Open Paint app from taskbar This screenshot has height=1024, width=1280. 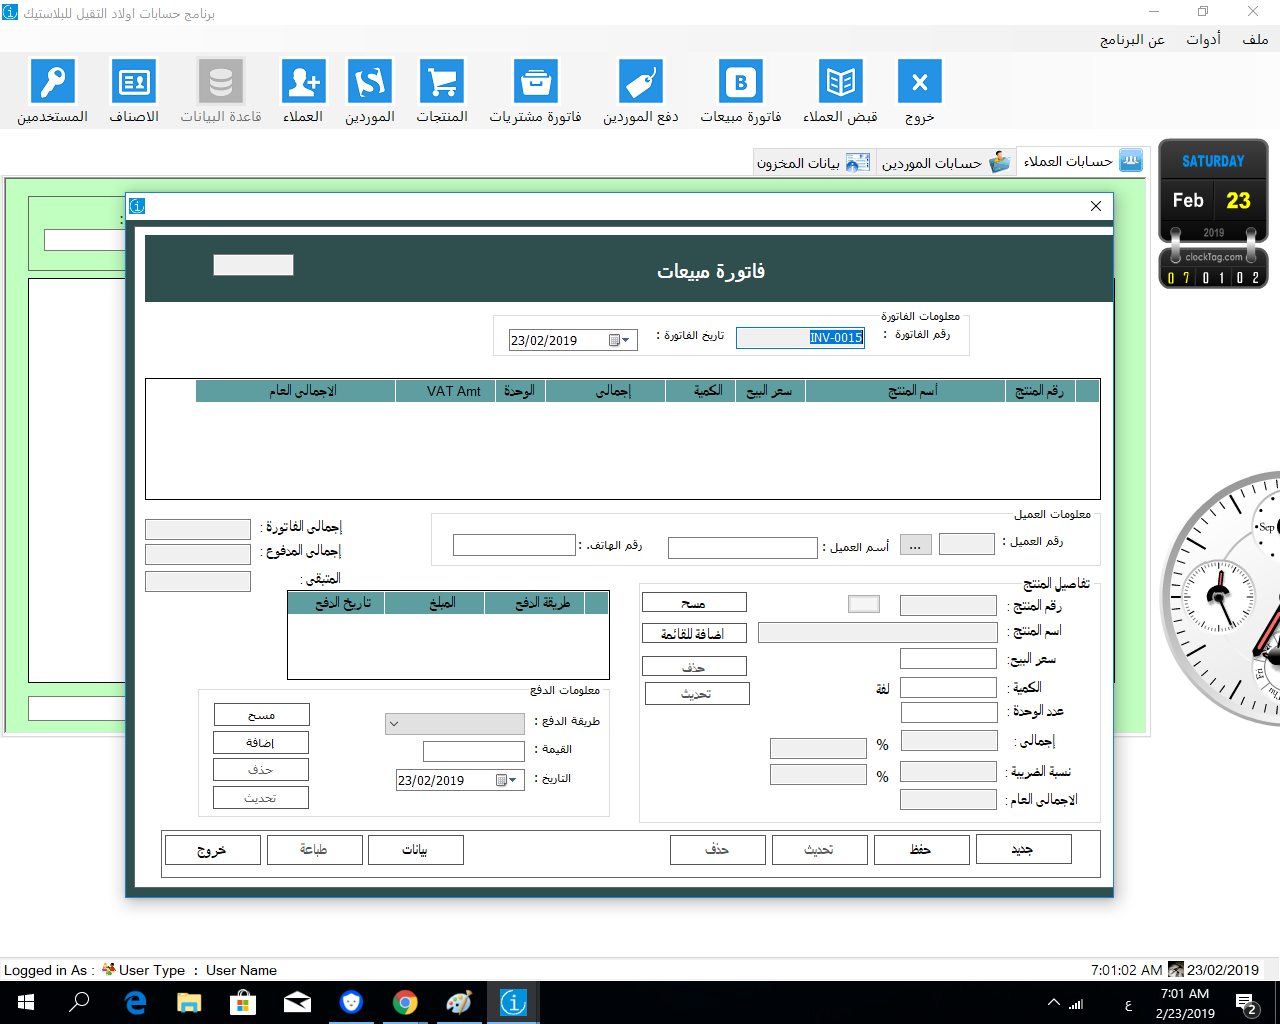(459, 1002)
